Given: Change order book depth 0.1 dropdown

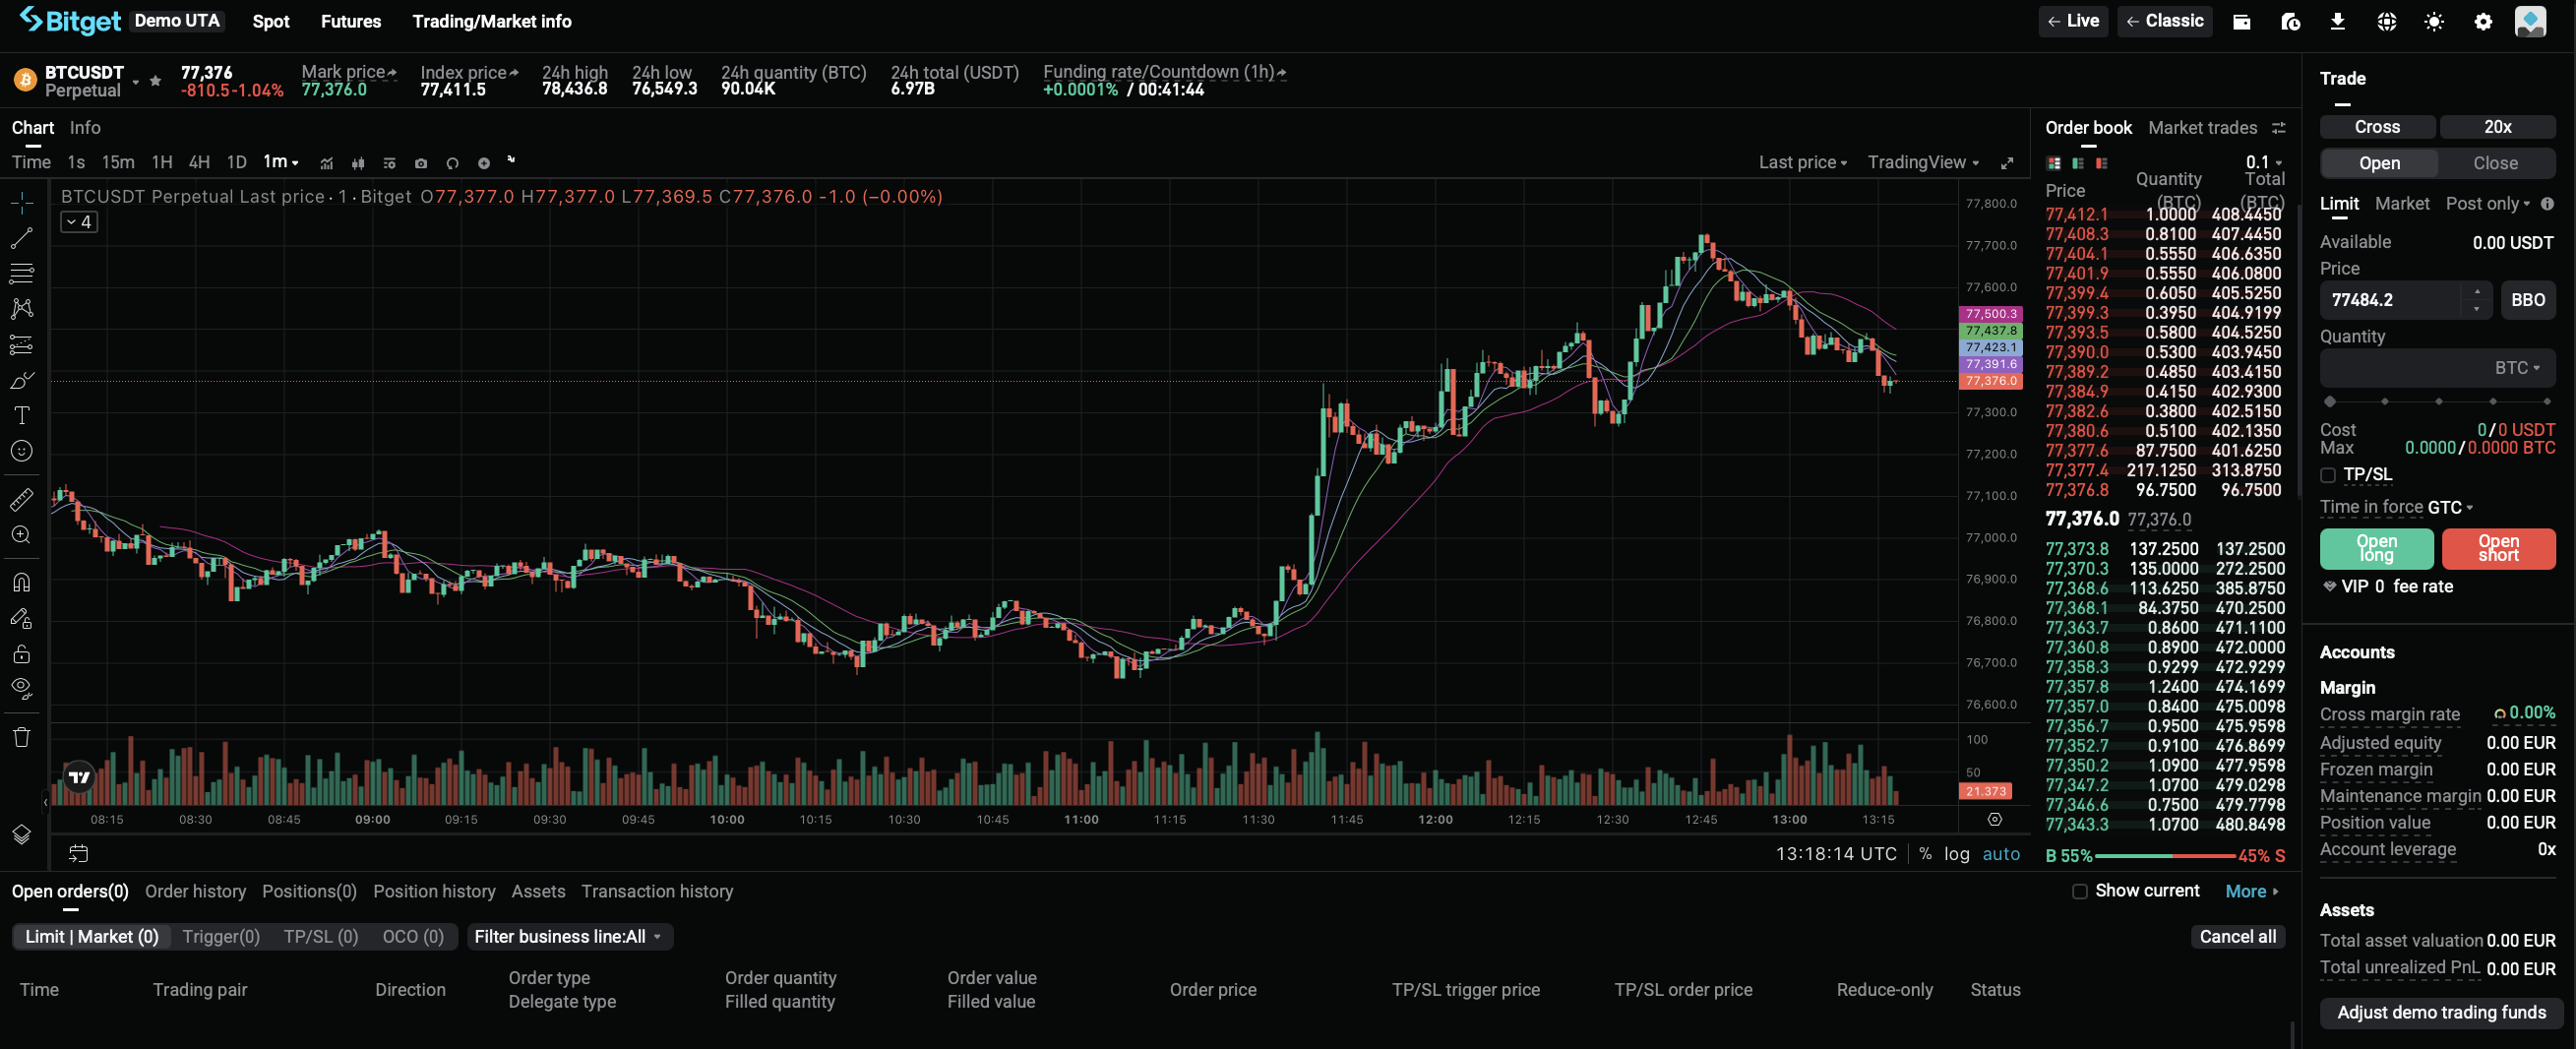Looking at the screenshot, I should [x=2264, y=162].
